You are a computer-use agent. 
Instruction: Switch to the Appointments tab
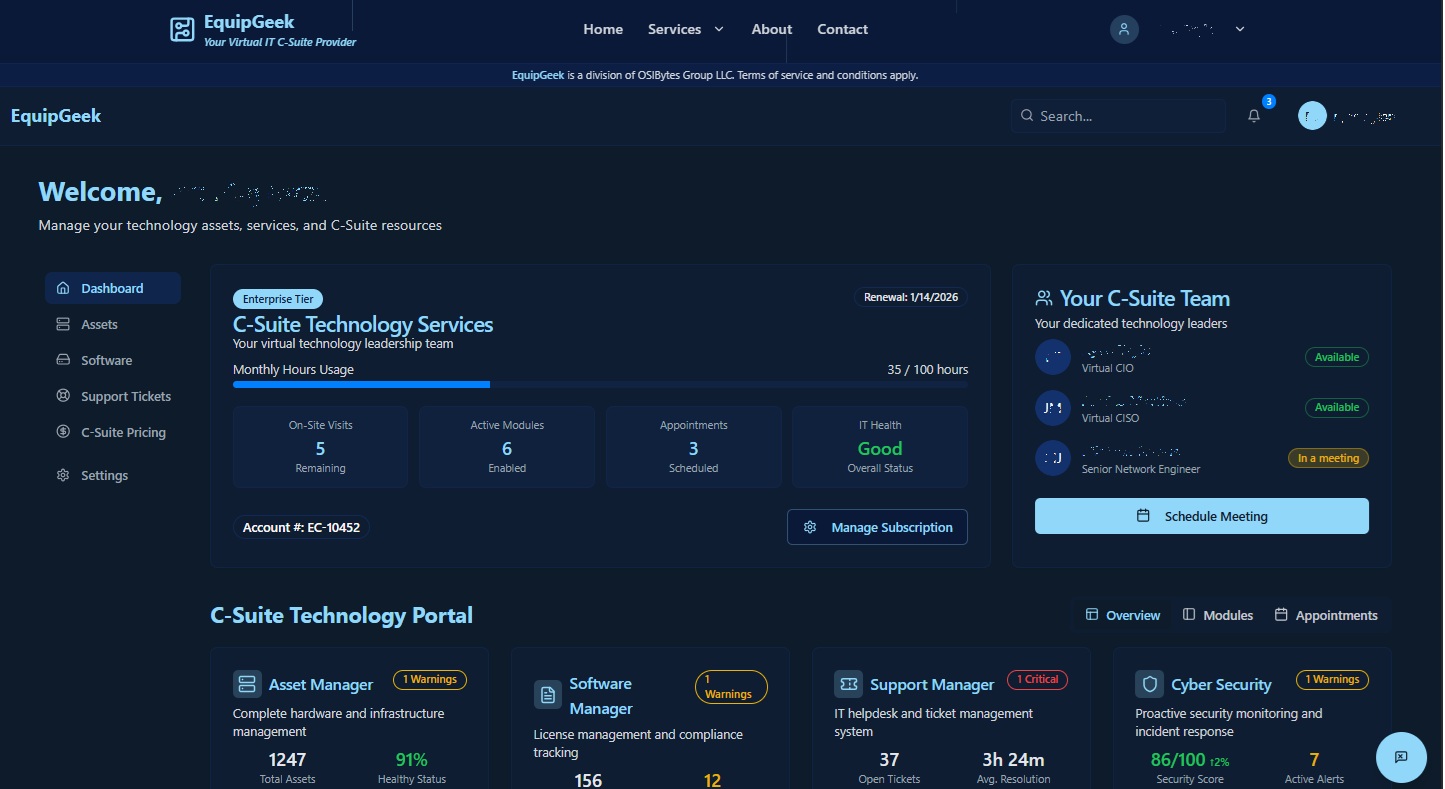point(1326,615)
